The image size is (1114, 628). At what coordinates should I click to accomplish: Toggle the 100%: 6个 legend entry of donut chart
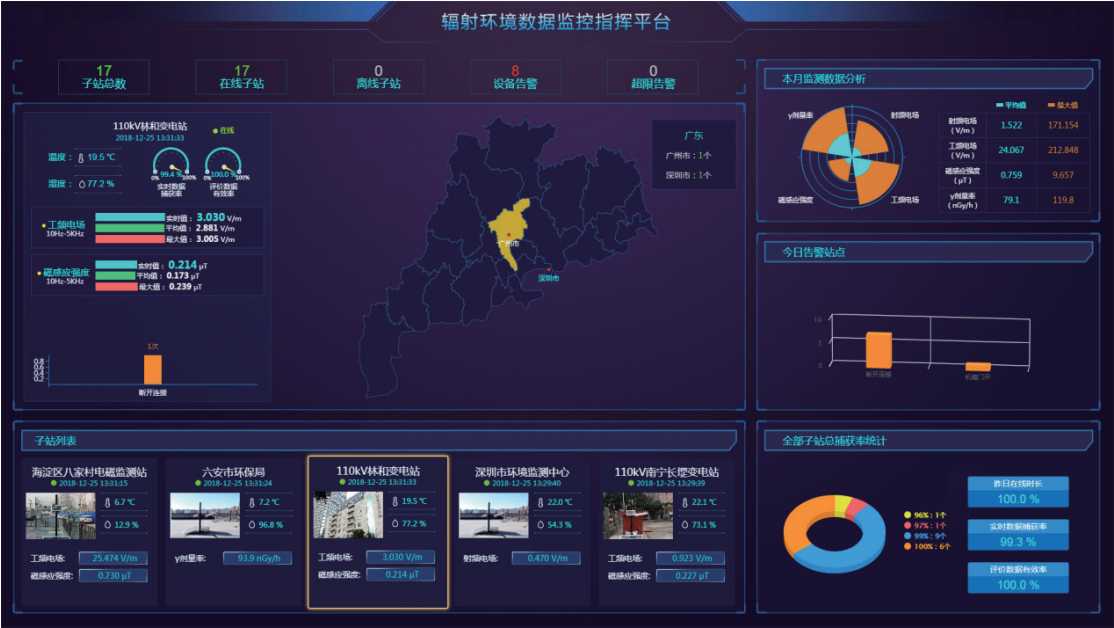coord(929,546)
